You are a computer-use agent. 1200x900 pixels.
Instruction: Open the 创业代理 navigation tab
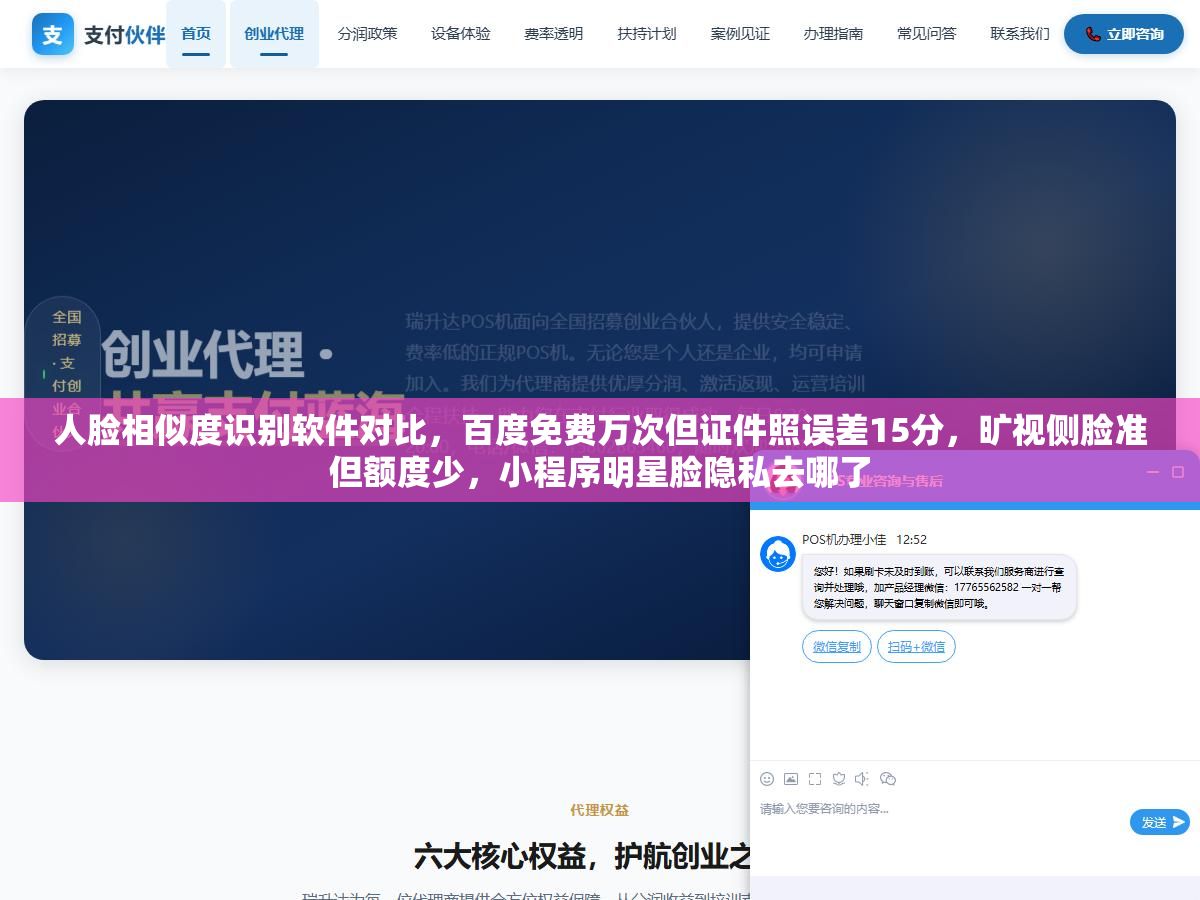coord(274,34)
